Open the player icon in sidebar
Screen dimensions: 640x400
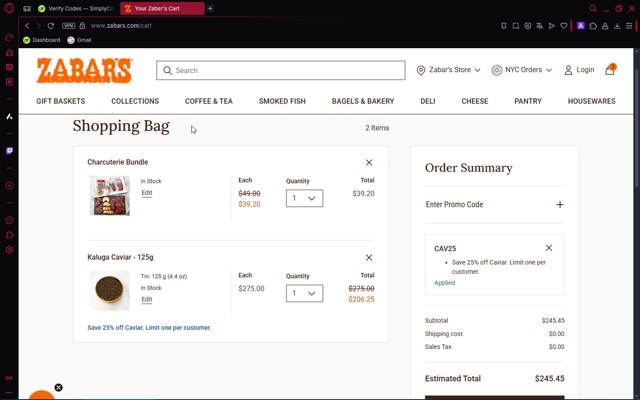click(x=9, y=186)
